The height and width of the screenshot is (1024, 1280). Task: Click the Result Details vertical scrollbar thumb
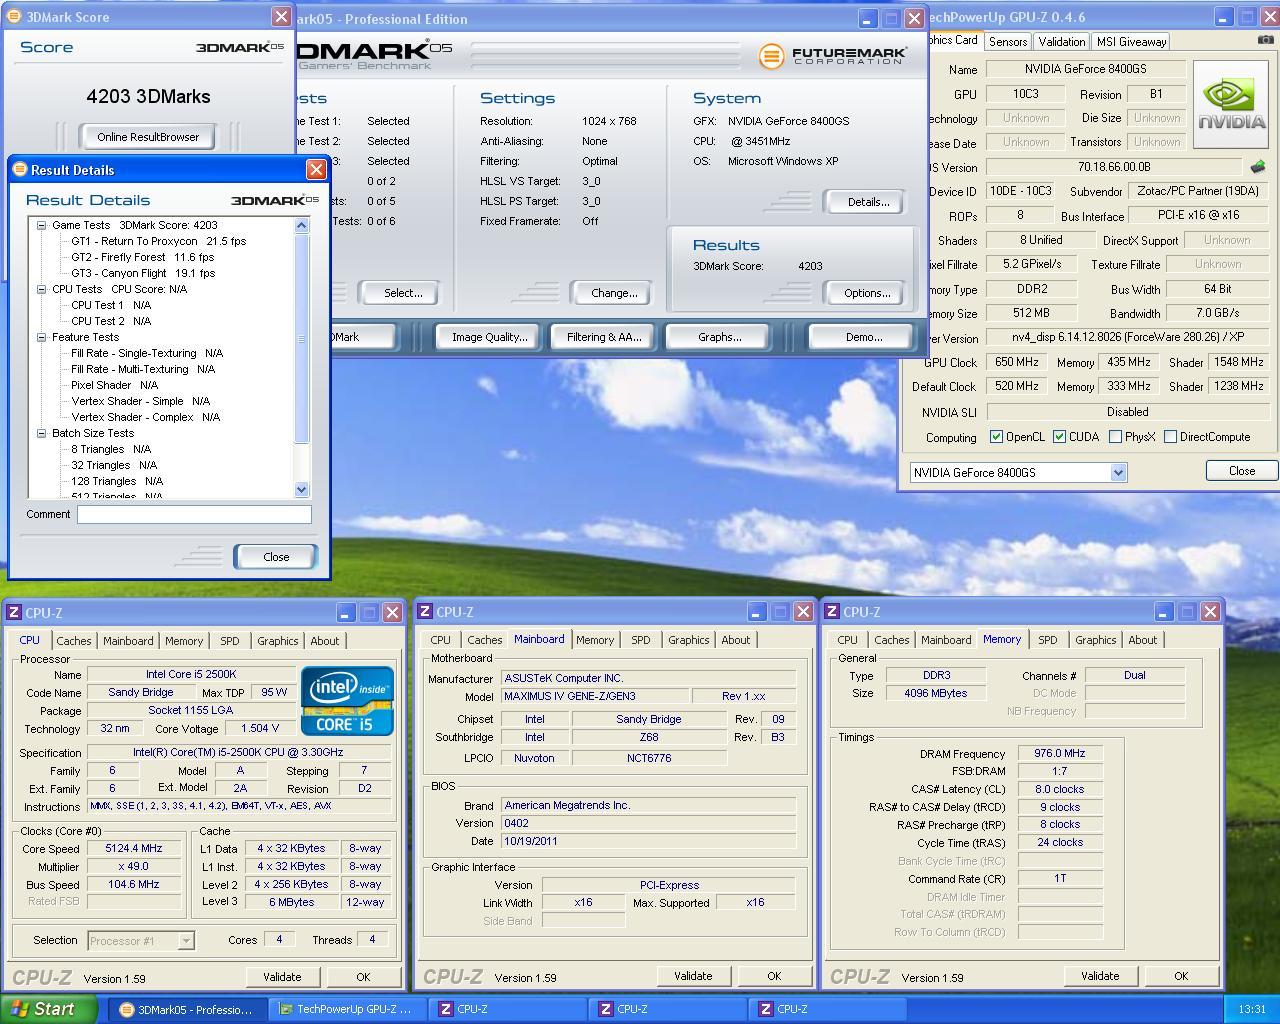click(302, 338)
